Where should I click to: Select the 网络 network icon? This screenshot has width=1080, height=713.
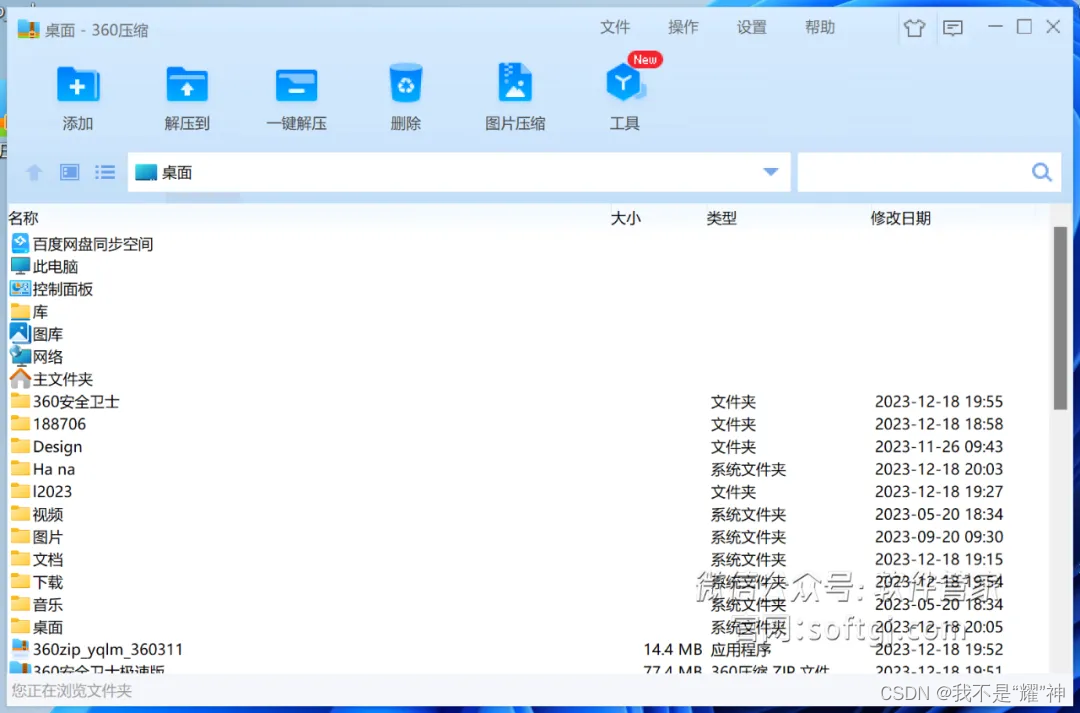click(x=21, y=356)
